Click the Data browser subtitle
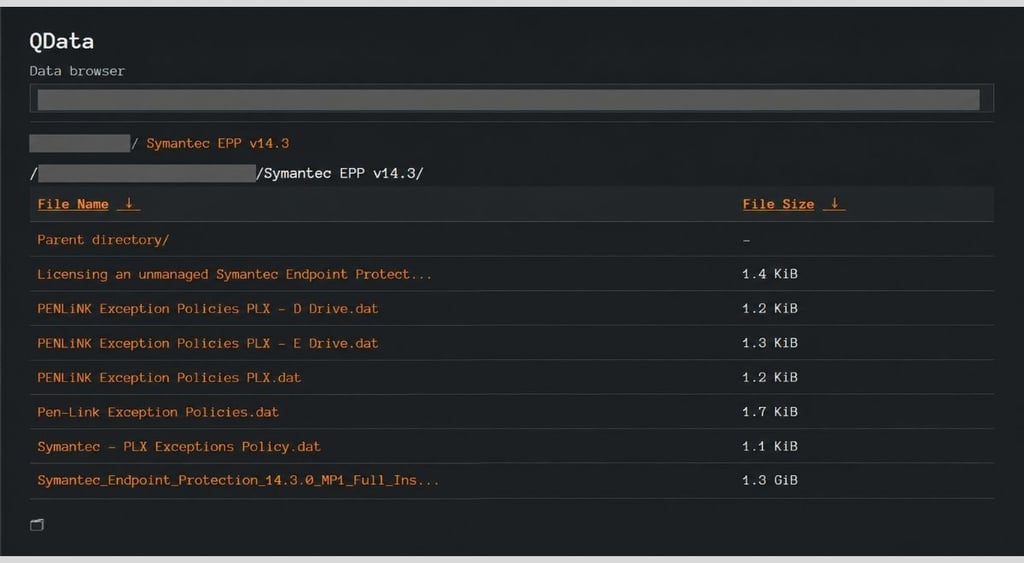 coord(77,71)
